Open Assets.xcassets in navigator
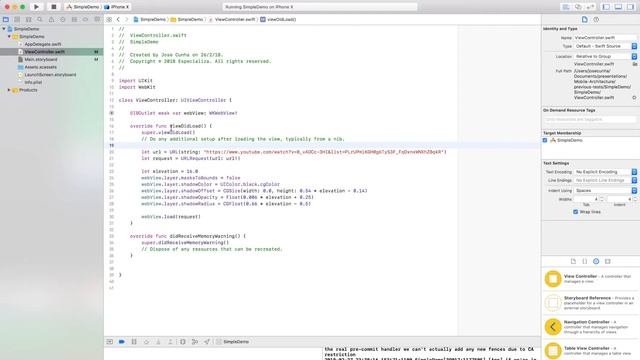 (40, 67)
